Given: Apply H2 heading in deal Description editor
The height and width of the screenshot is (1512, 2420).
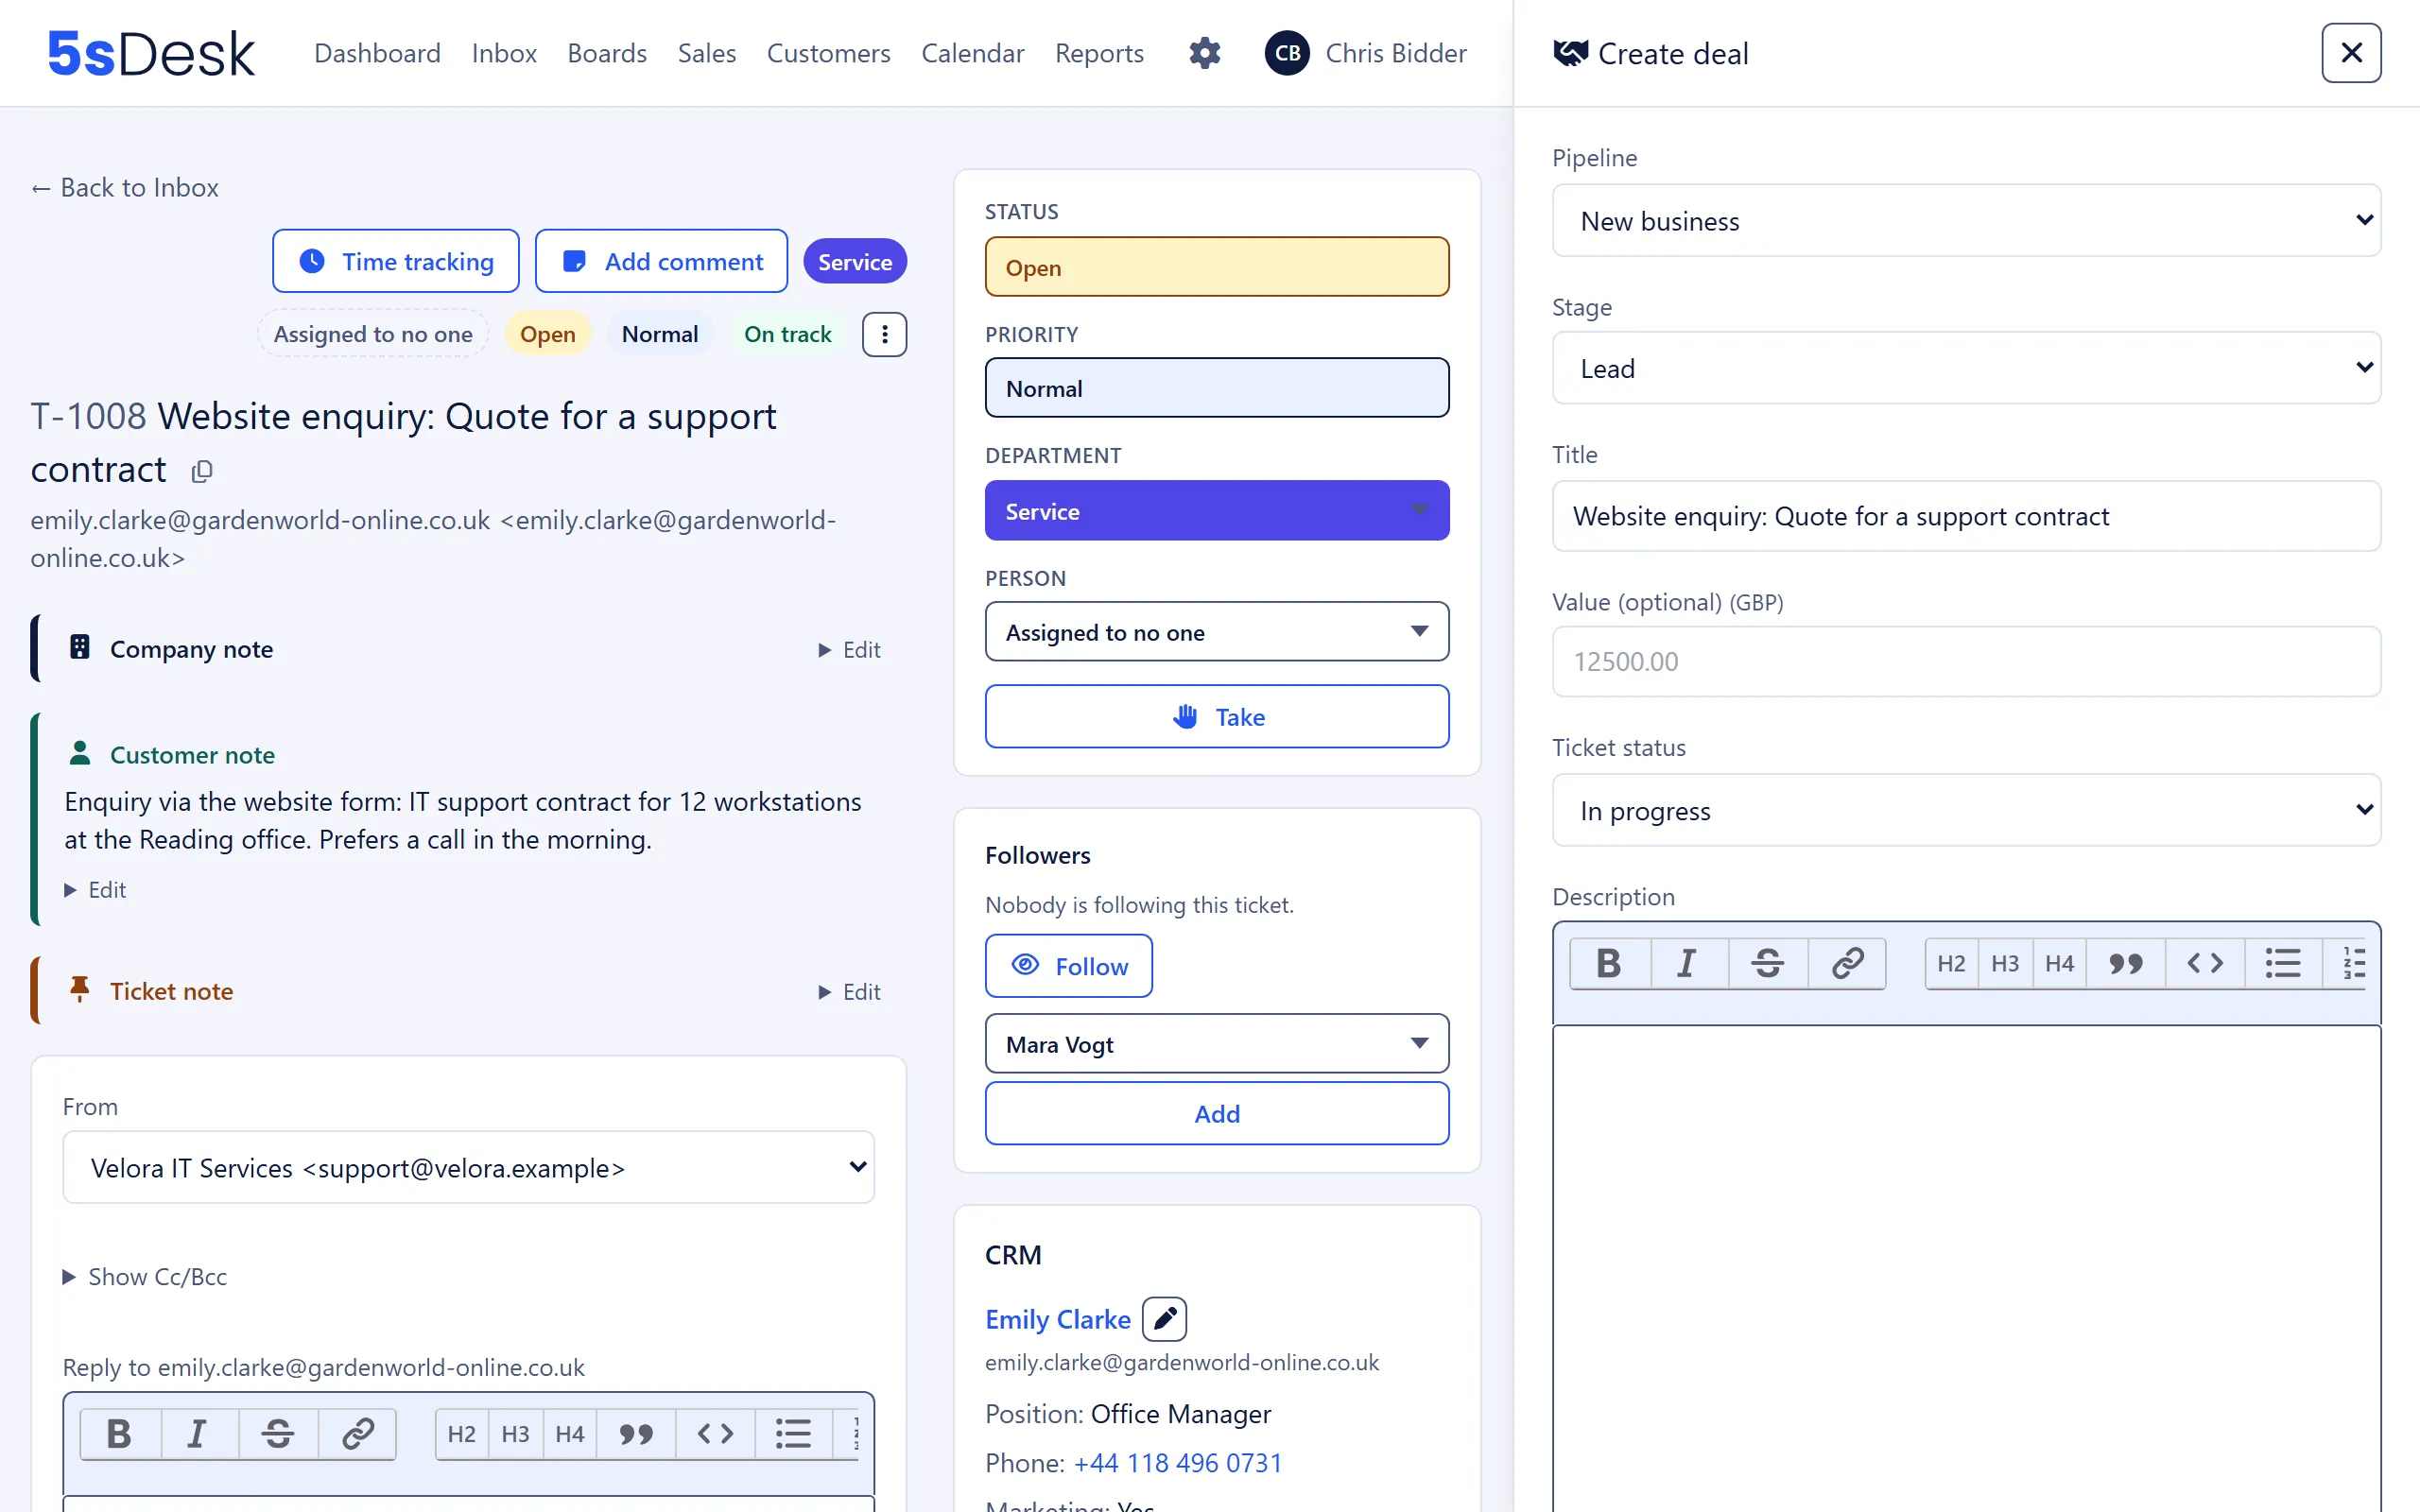Looking at the screenshot, I should coord(1951,963).
